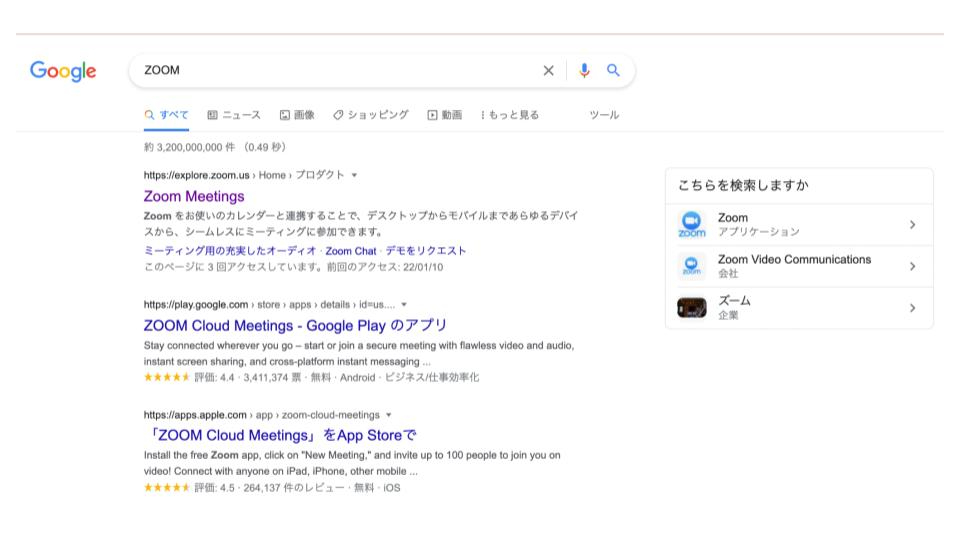Open the Zoom Meetings result link
The image size is (960, 540).
[x=194, y=196]
